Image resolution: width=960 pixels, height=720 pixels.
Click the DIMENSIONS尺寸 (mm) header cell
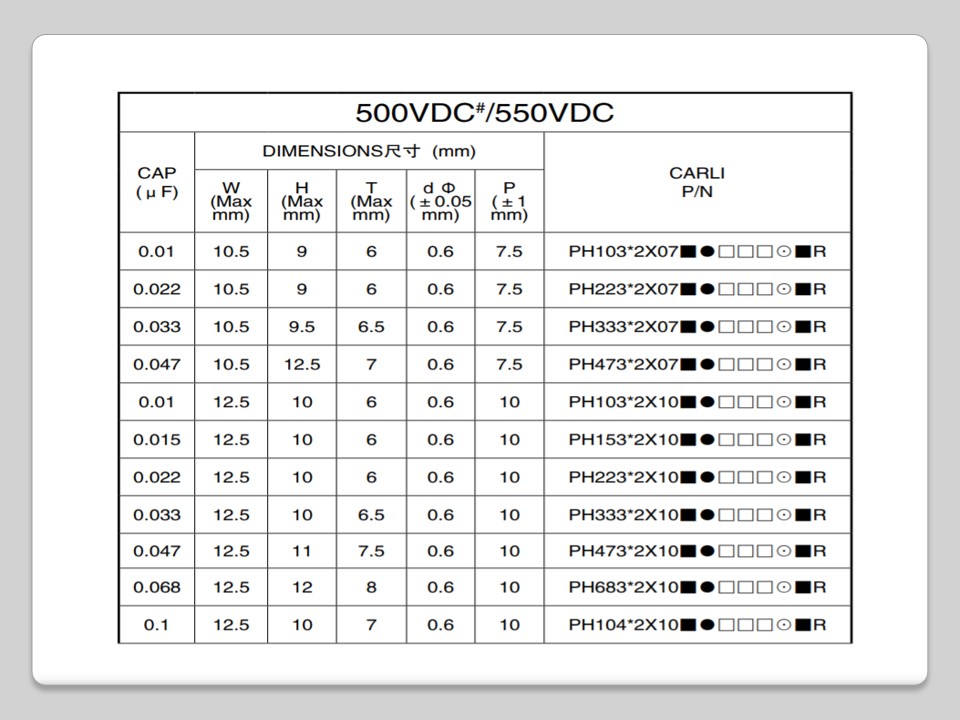(x=368, y=152)
